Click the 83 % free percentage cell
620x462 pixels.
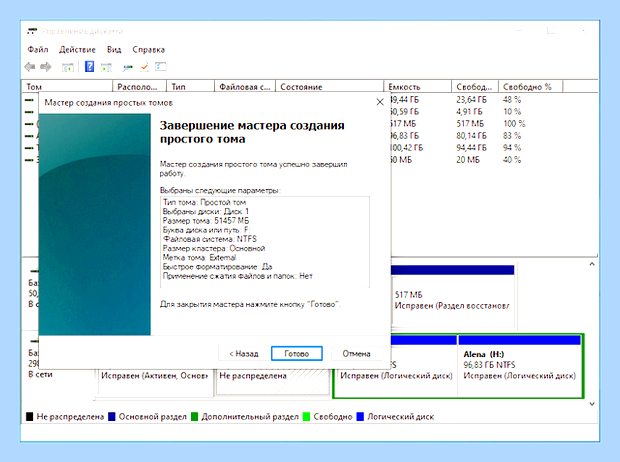click(x=512, y=136)
